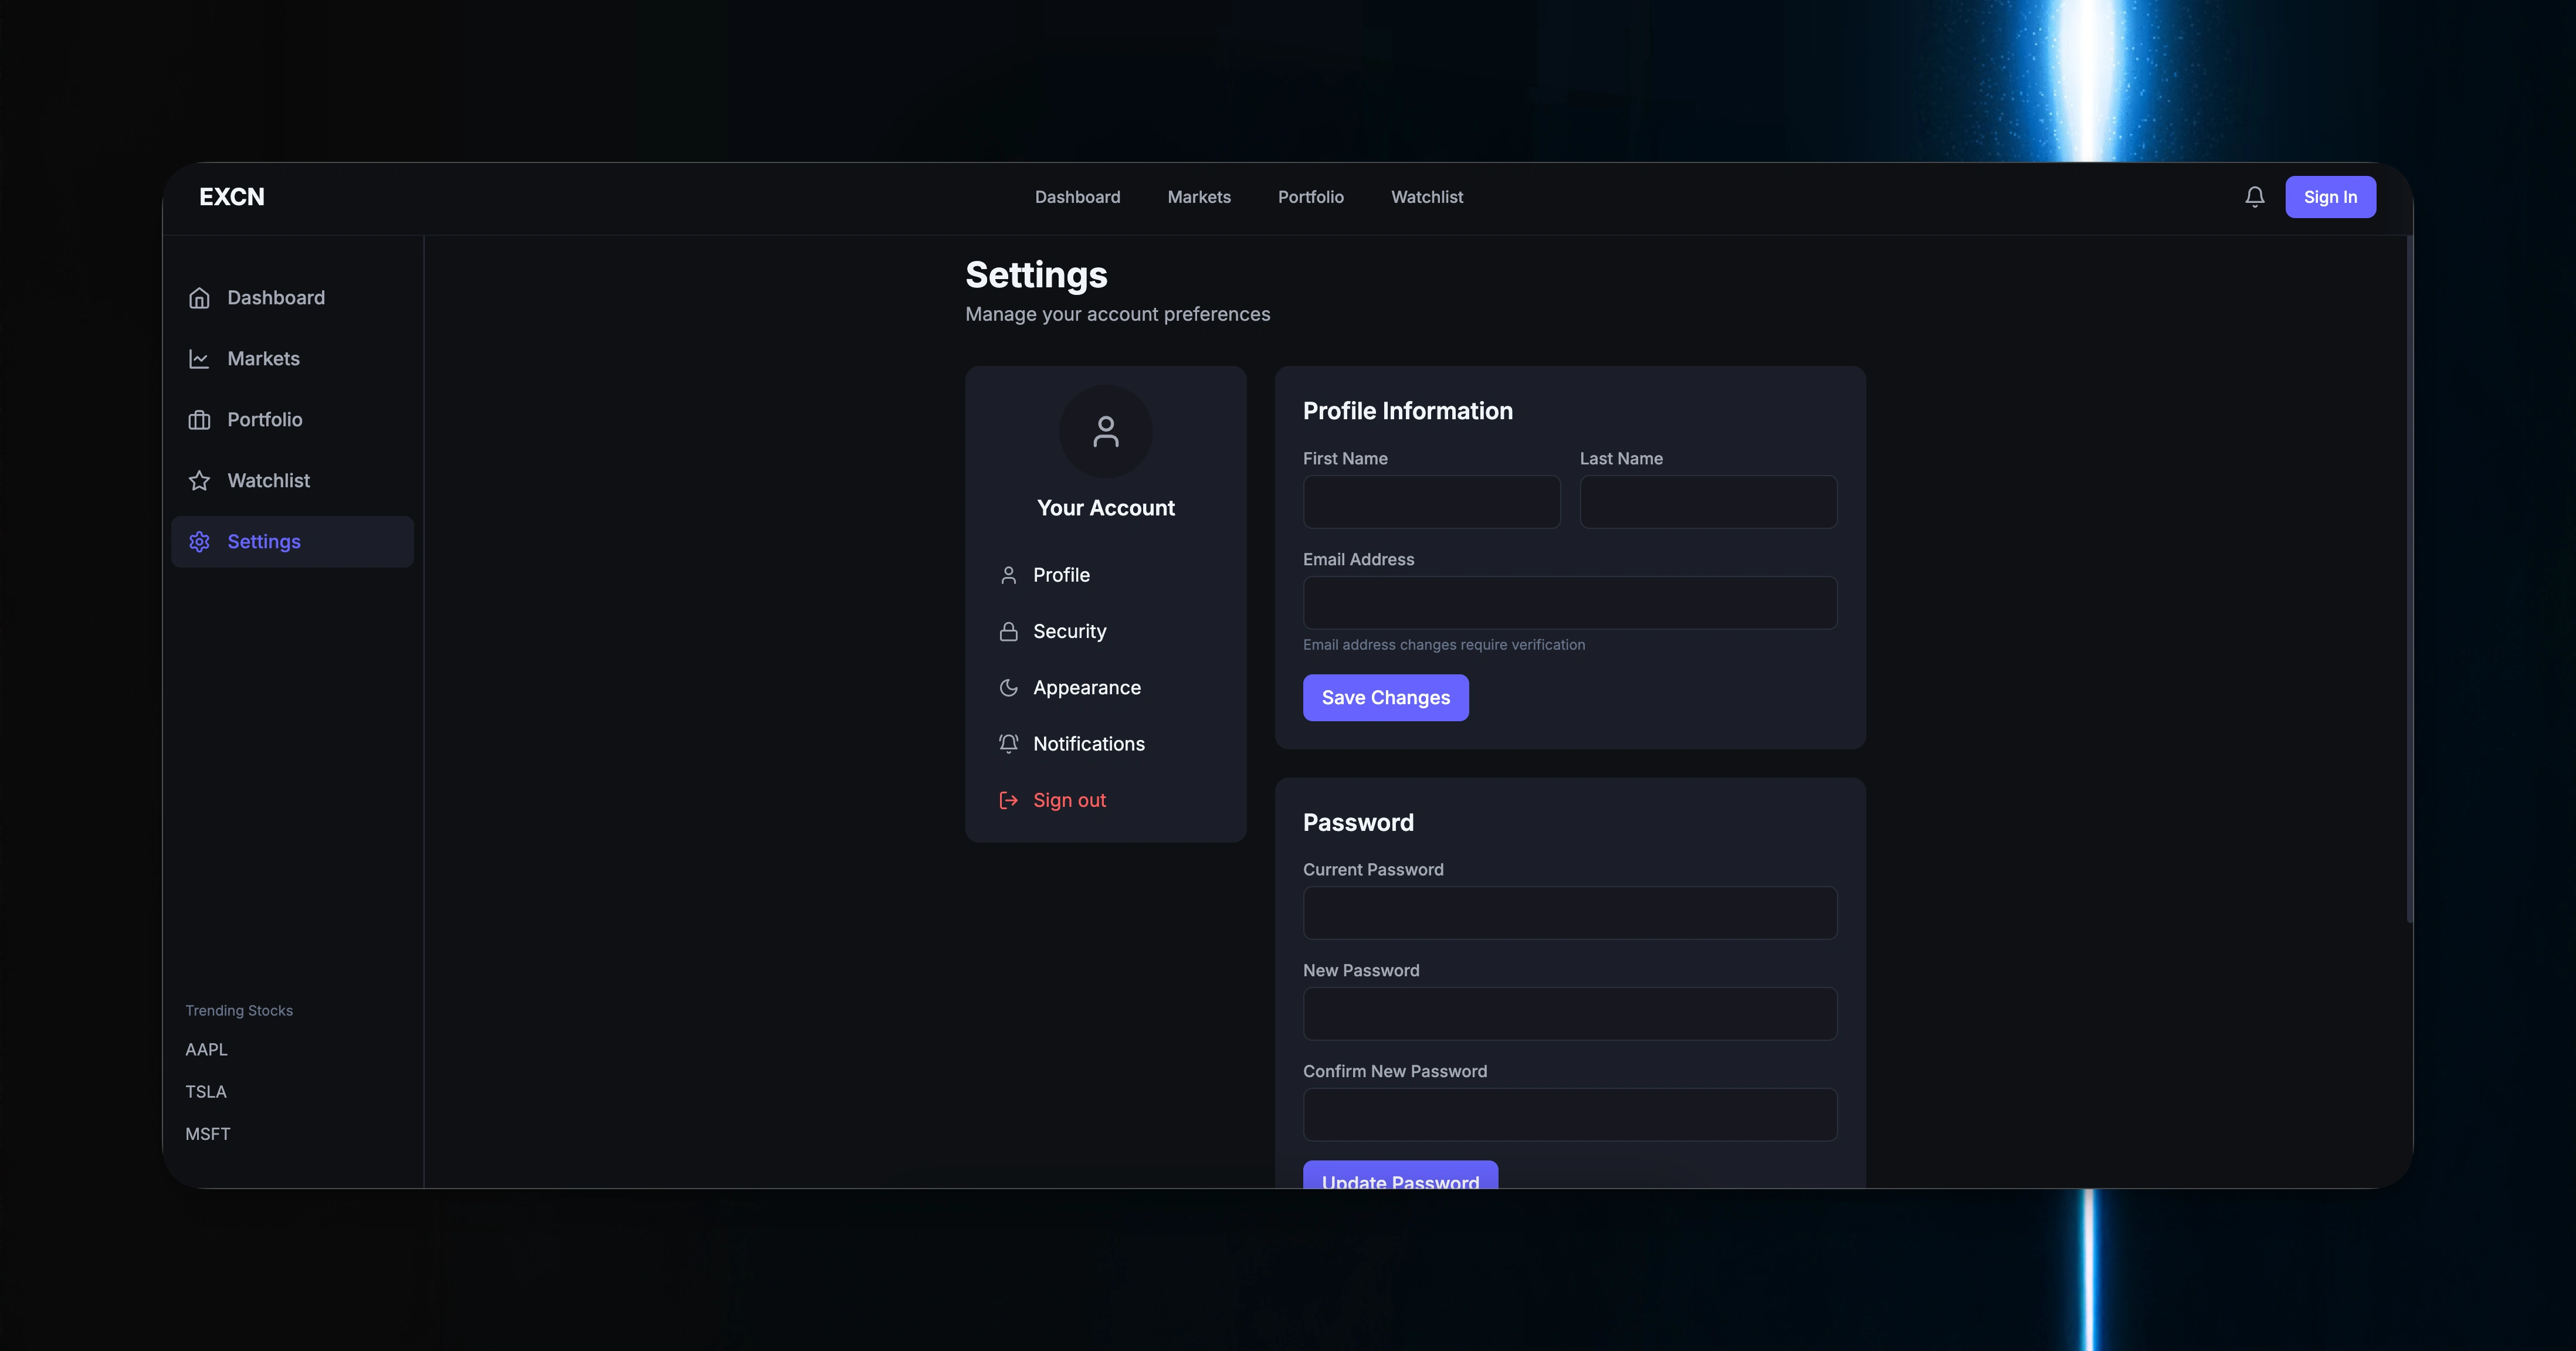Select Dashboard label in the sidebar
The image size is (2576, 1351).
[x=276, y=298]
